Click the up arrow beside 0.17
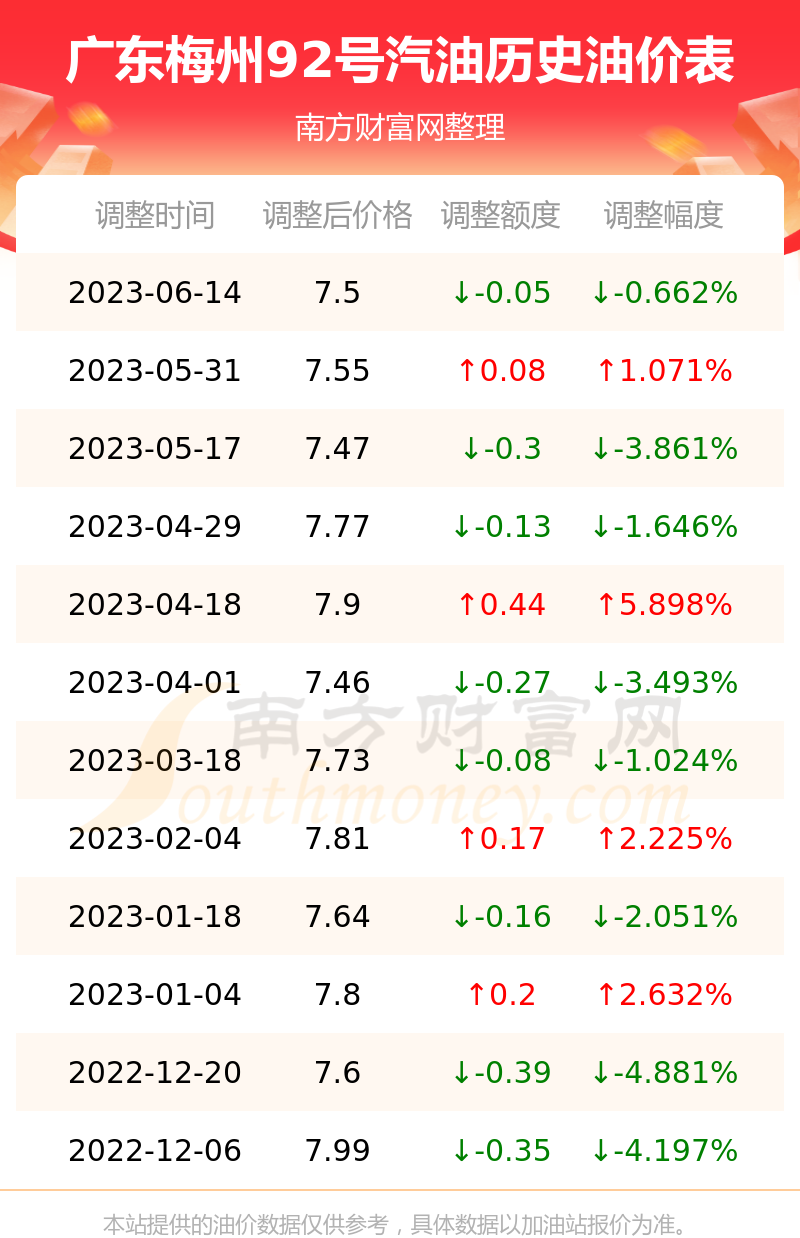Screen dimensions: 800x1238 (467, 839)
